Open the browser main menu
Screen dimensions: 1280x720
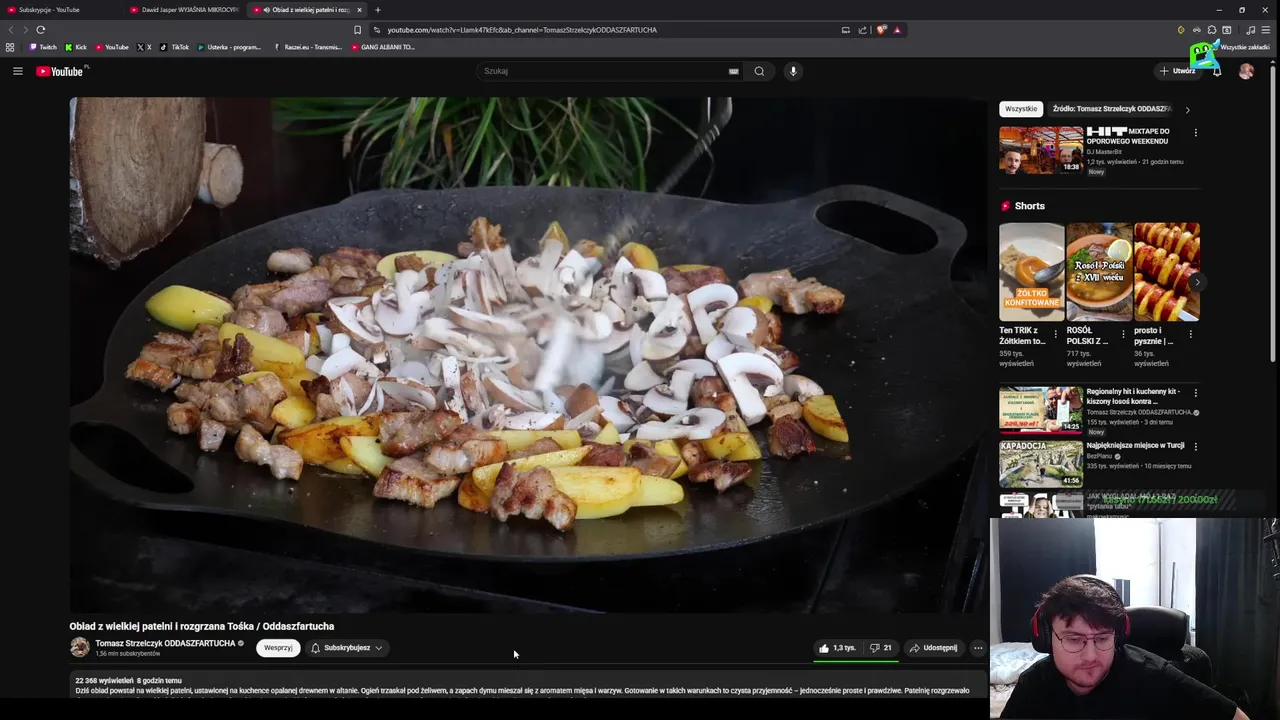[1266, 30]
